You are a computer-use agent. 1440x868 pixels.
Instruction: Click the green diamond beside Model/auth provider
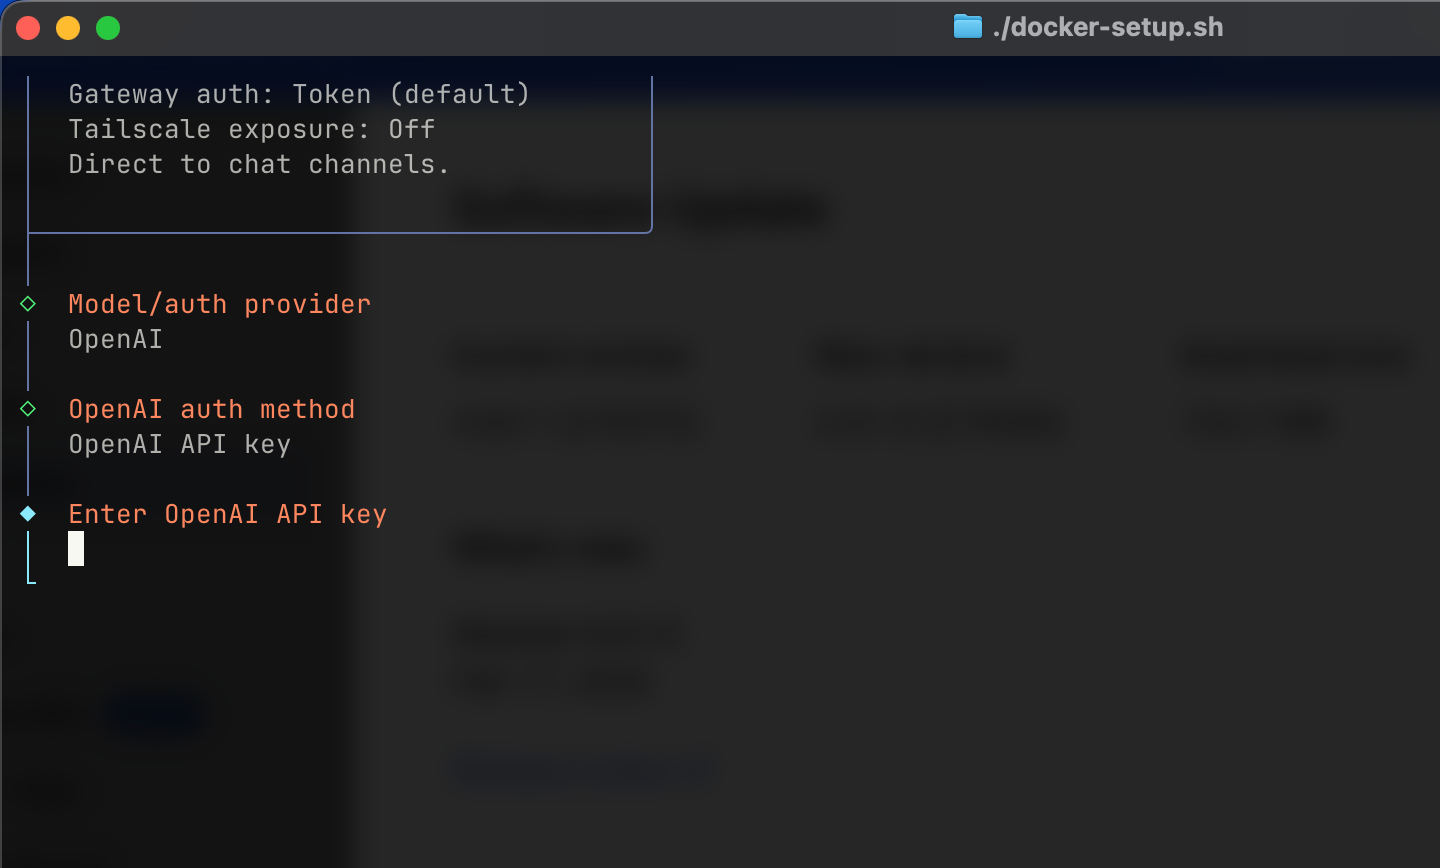tap(28, 304)
